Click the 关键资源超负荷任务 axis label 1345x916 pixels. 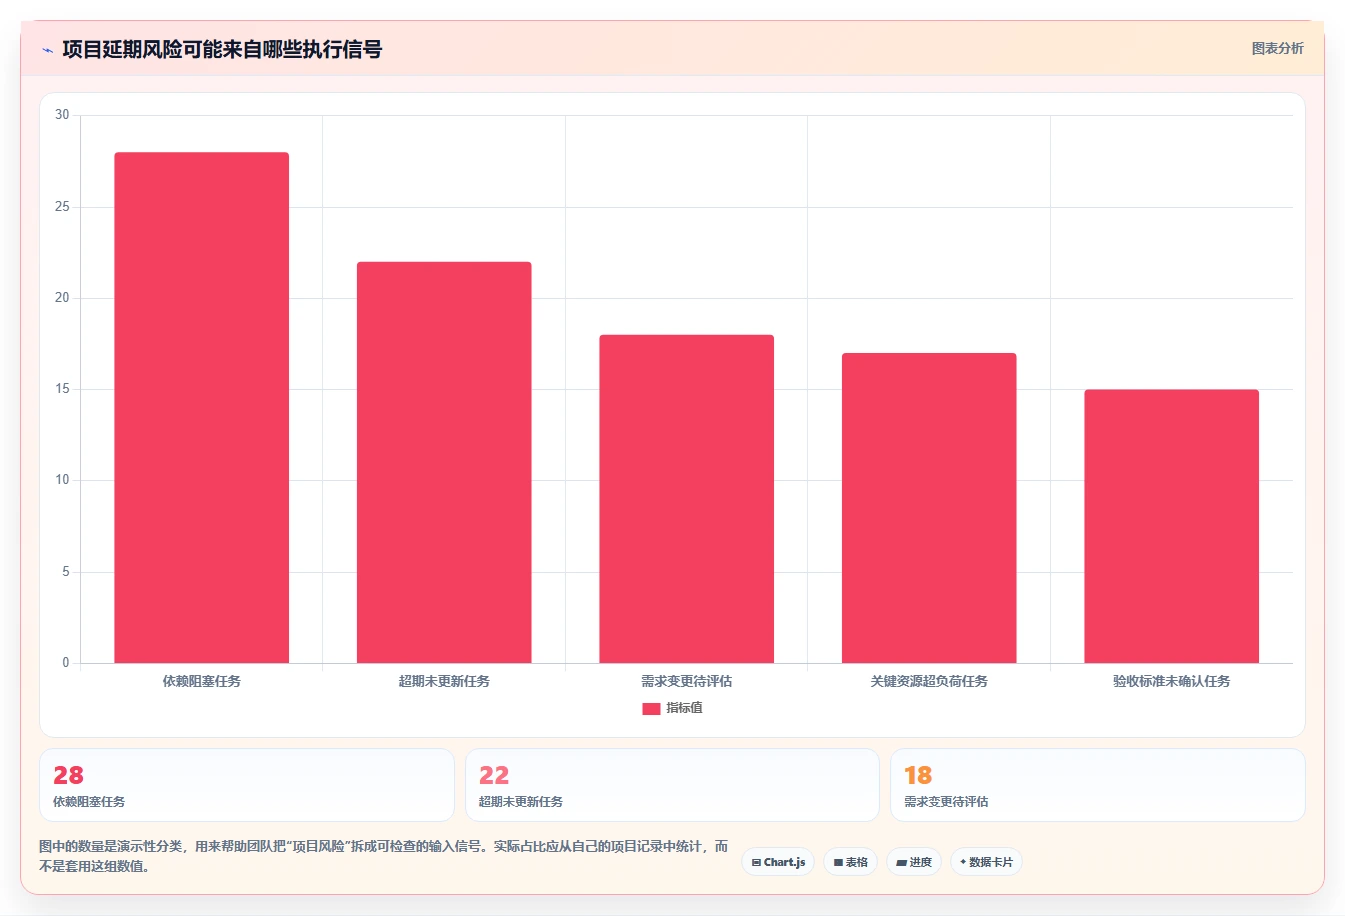click(929, 681)
